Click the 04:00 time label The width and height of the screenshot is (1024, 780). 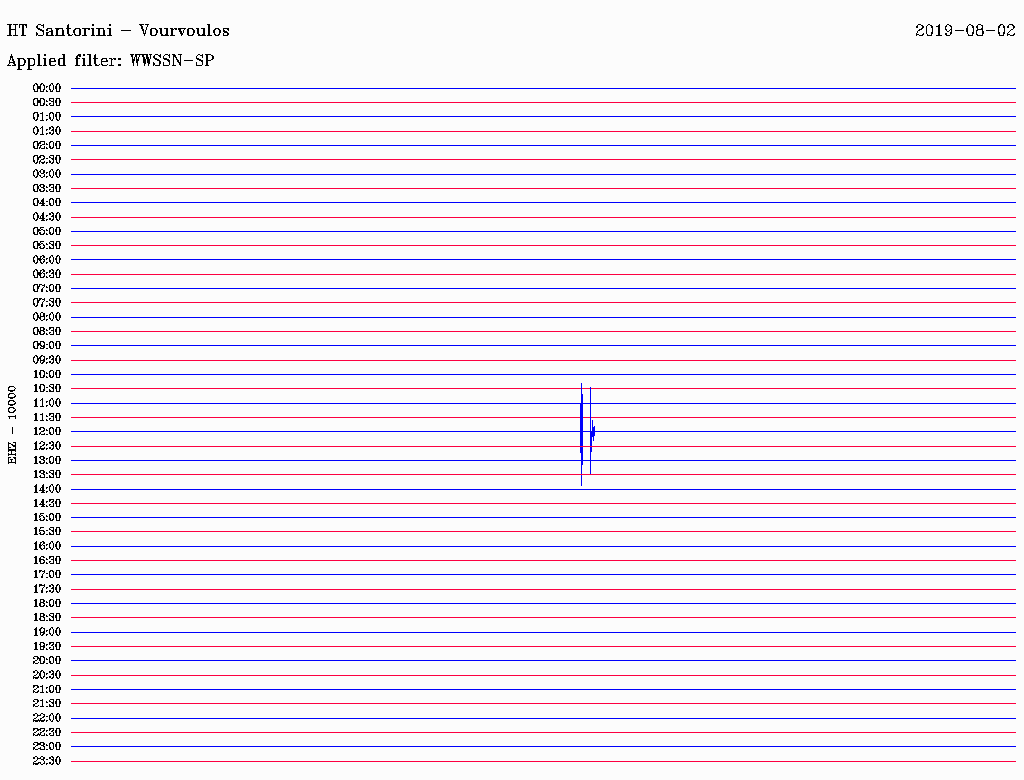click(x=47, y=203)
